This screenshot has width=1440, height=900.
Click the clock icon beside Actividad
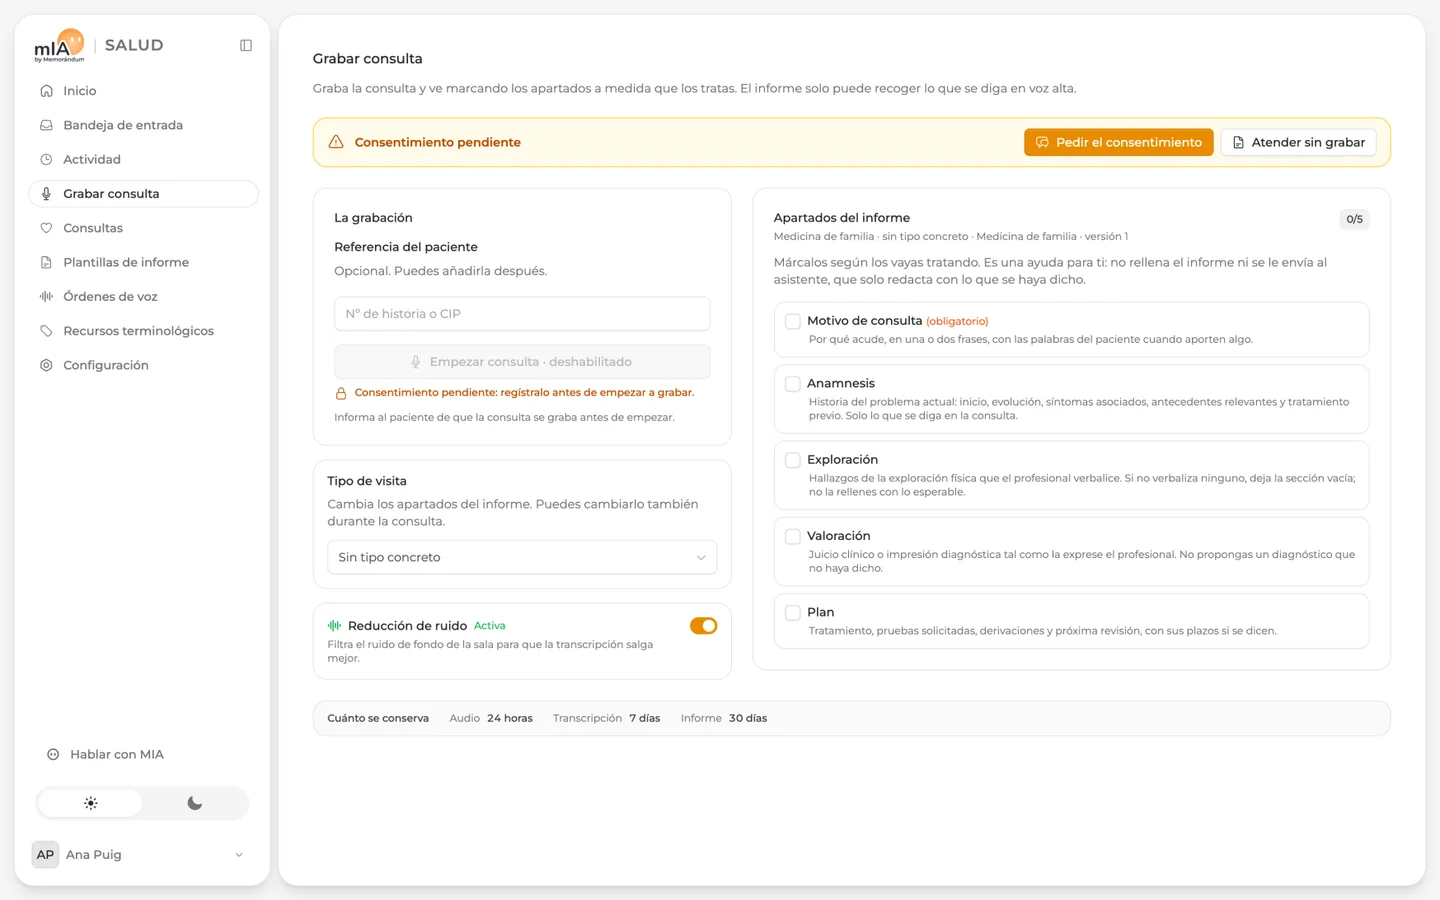(46, 159)
